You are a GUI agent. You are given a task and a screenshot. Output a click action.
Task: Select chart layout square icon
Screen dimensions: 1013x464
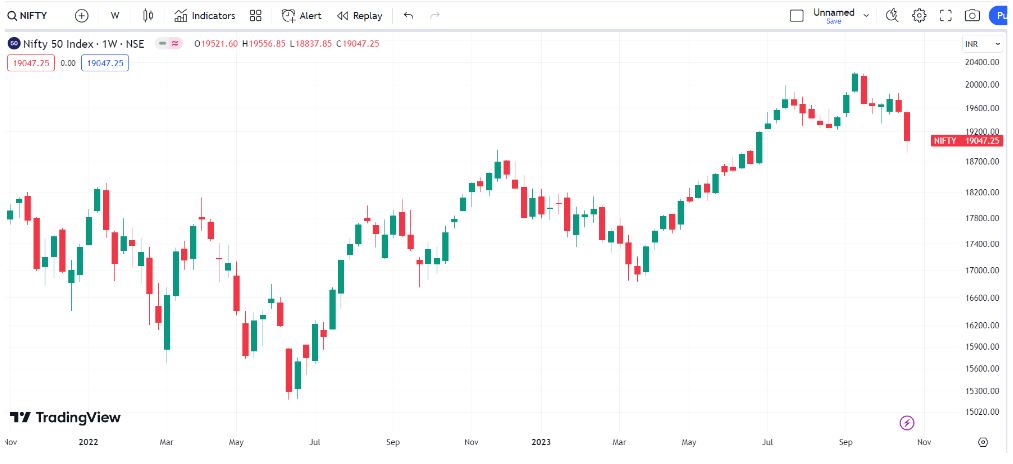(x=797, y=16)
